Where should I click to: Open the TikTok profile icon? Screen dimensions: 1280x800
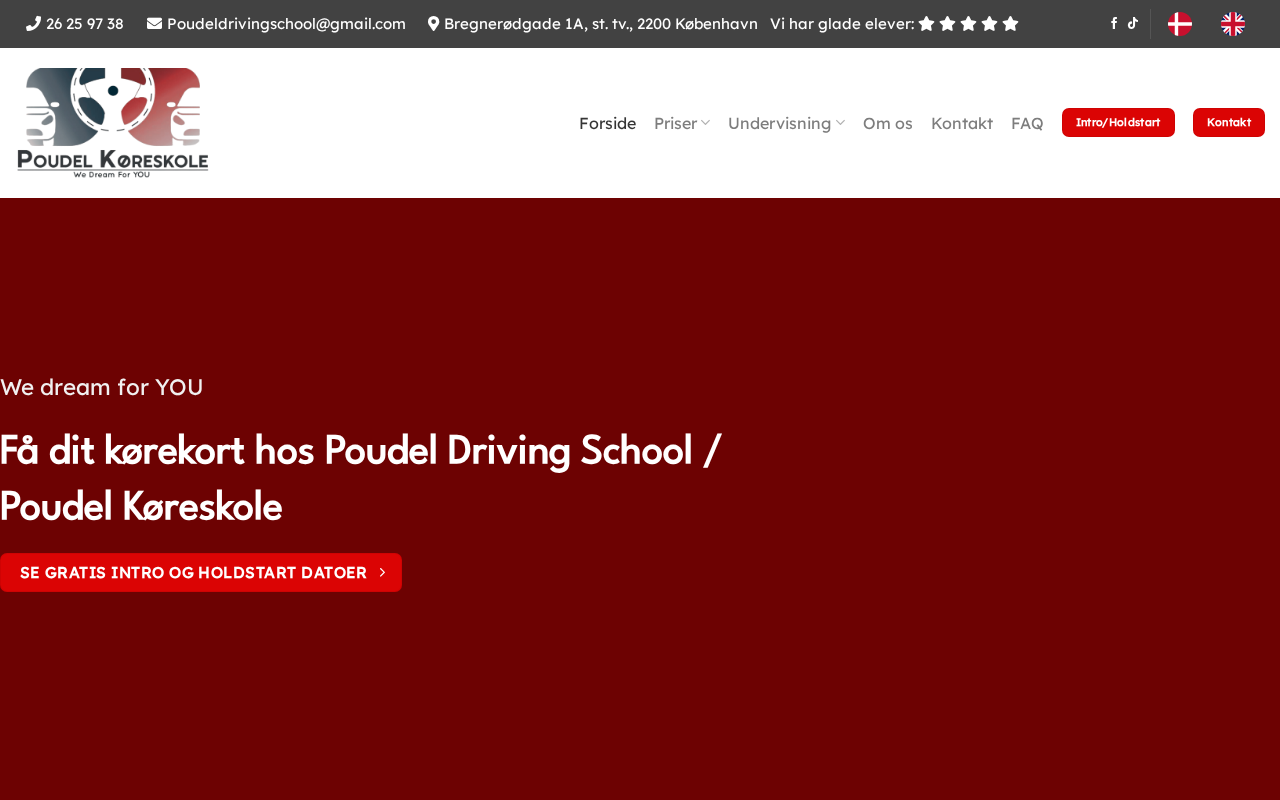1133,24
